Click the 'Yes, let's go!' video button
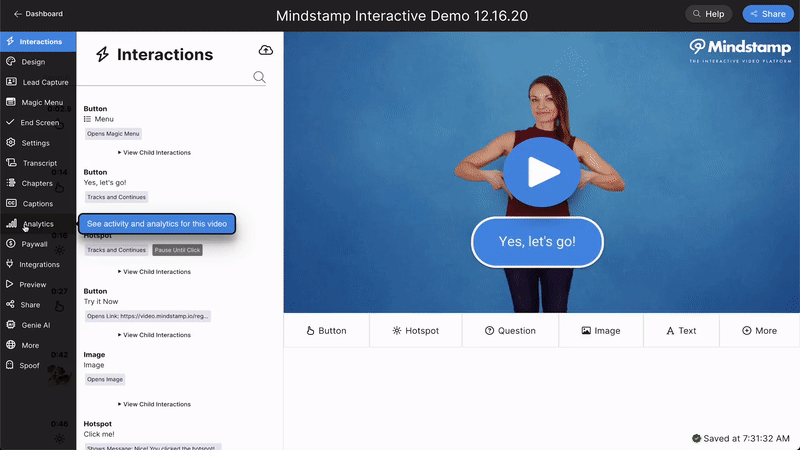800x450 pixels. [537, 242]
